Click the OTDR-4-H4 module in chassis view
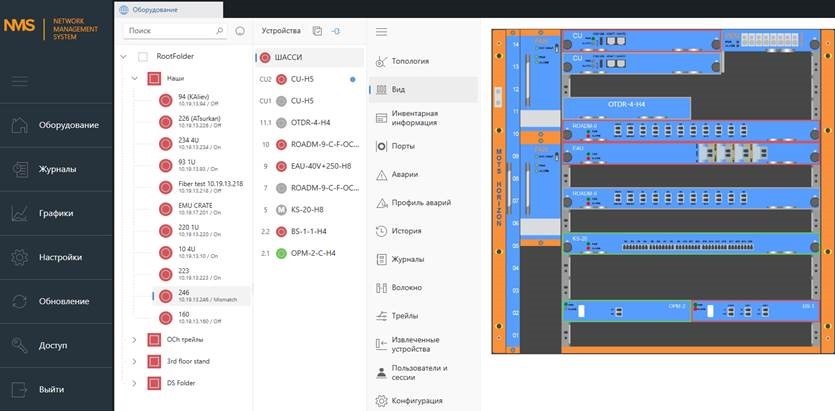The width and height of the screenshot is (835, 411). pyautogui.click(x=626, y=104)
